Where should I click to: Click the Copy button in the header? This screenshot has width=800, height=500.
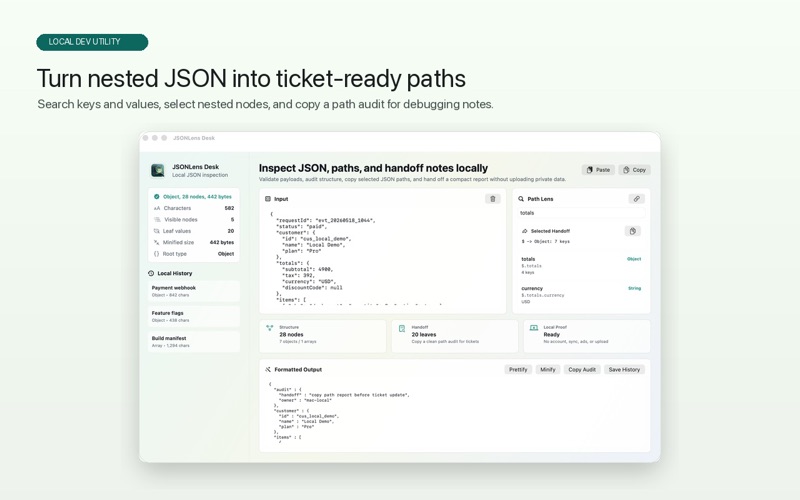(x=635, y=170)
